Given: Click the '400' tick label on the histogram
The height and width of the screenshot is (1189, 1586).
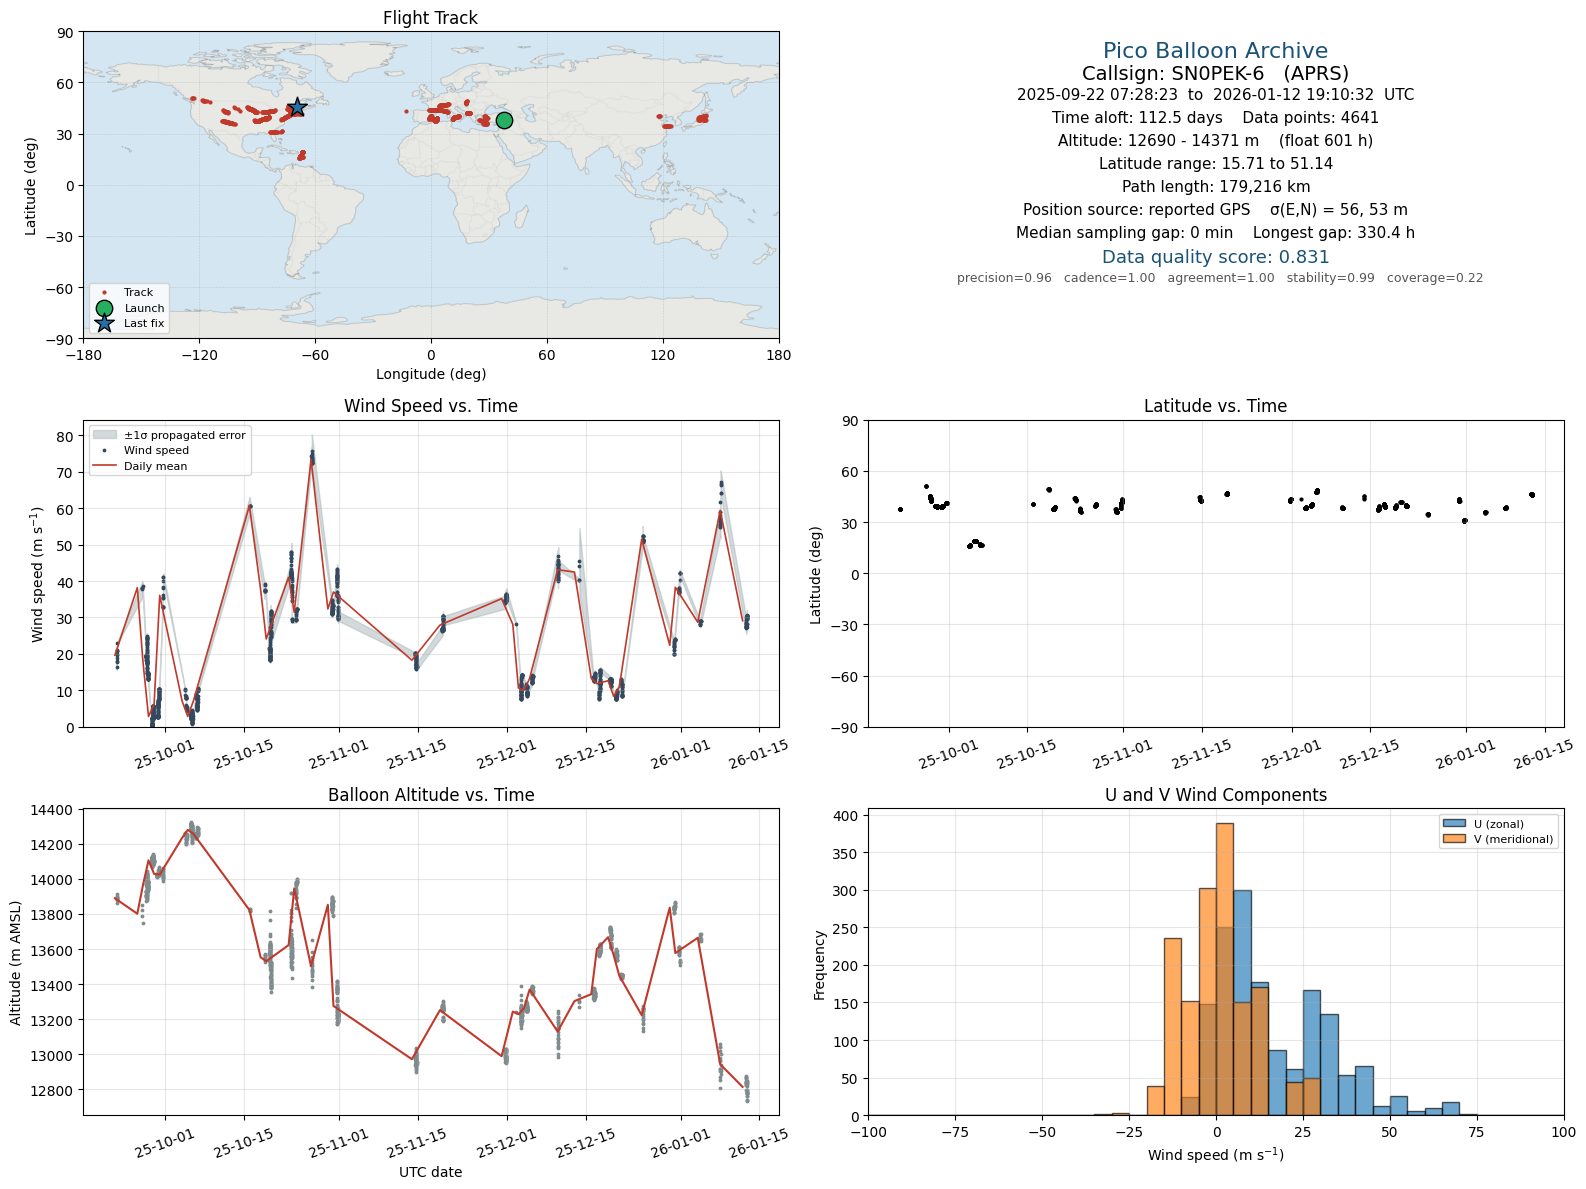Looking at the screenshot, I should pos(846,816).
